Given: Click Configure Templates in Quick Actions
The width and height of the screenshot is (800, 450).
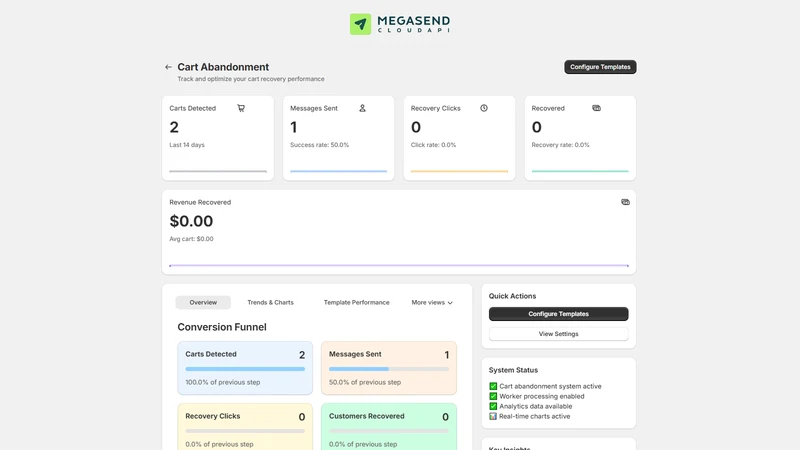Looking at the screenshot, I should pos(558,314).
